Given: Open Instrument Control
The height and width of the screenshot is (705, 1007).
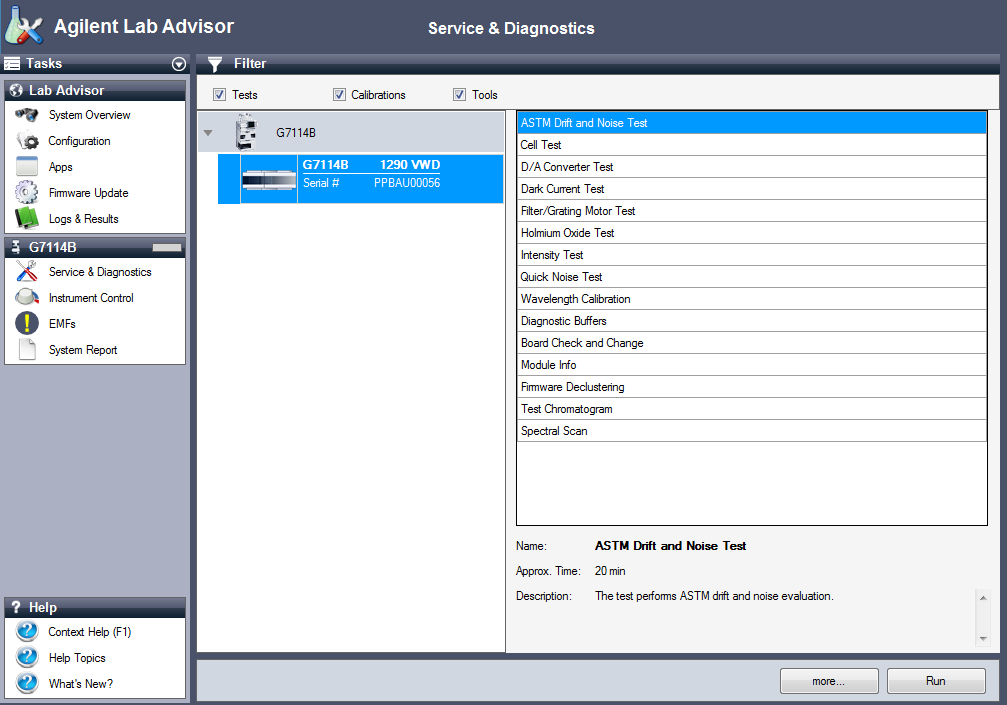Looking at the screenshot, I should (x=91, y=297).
